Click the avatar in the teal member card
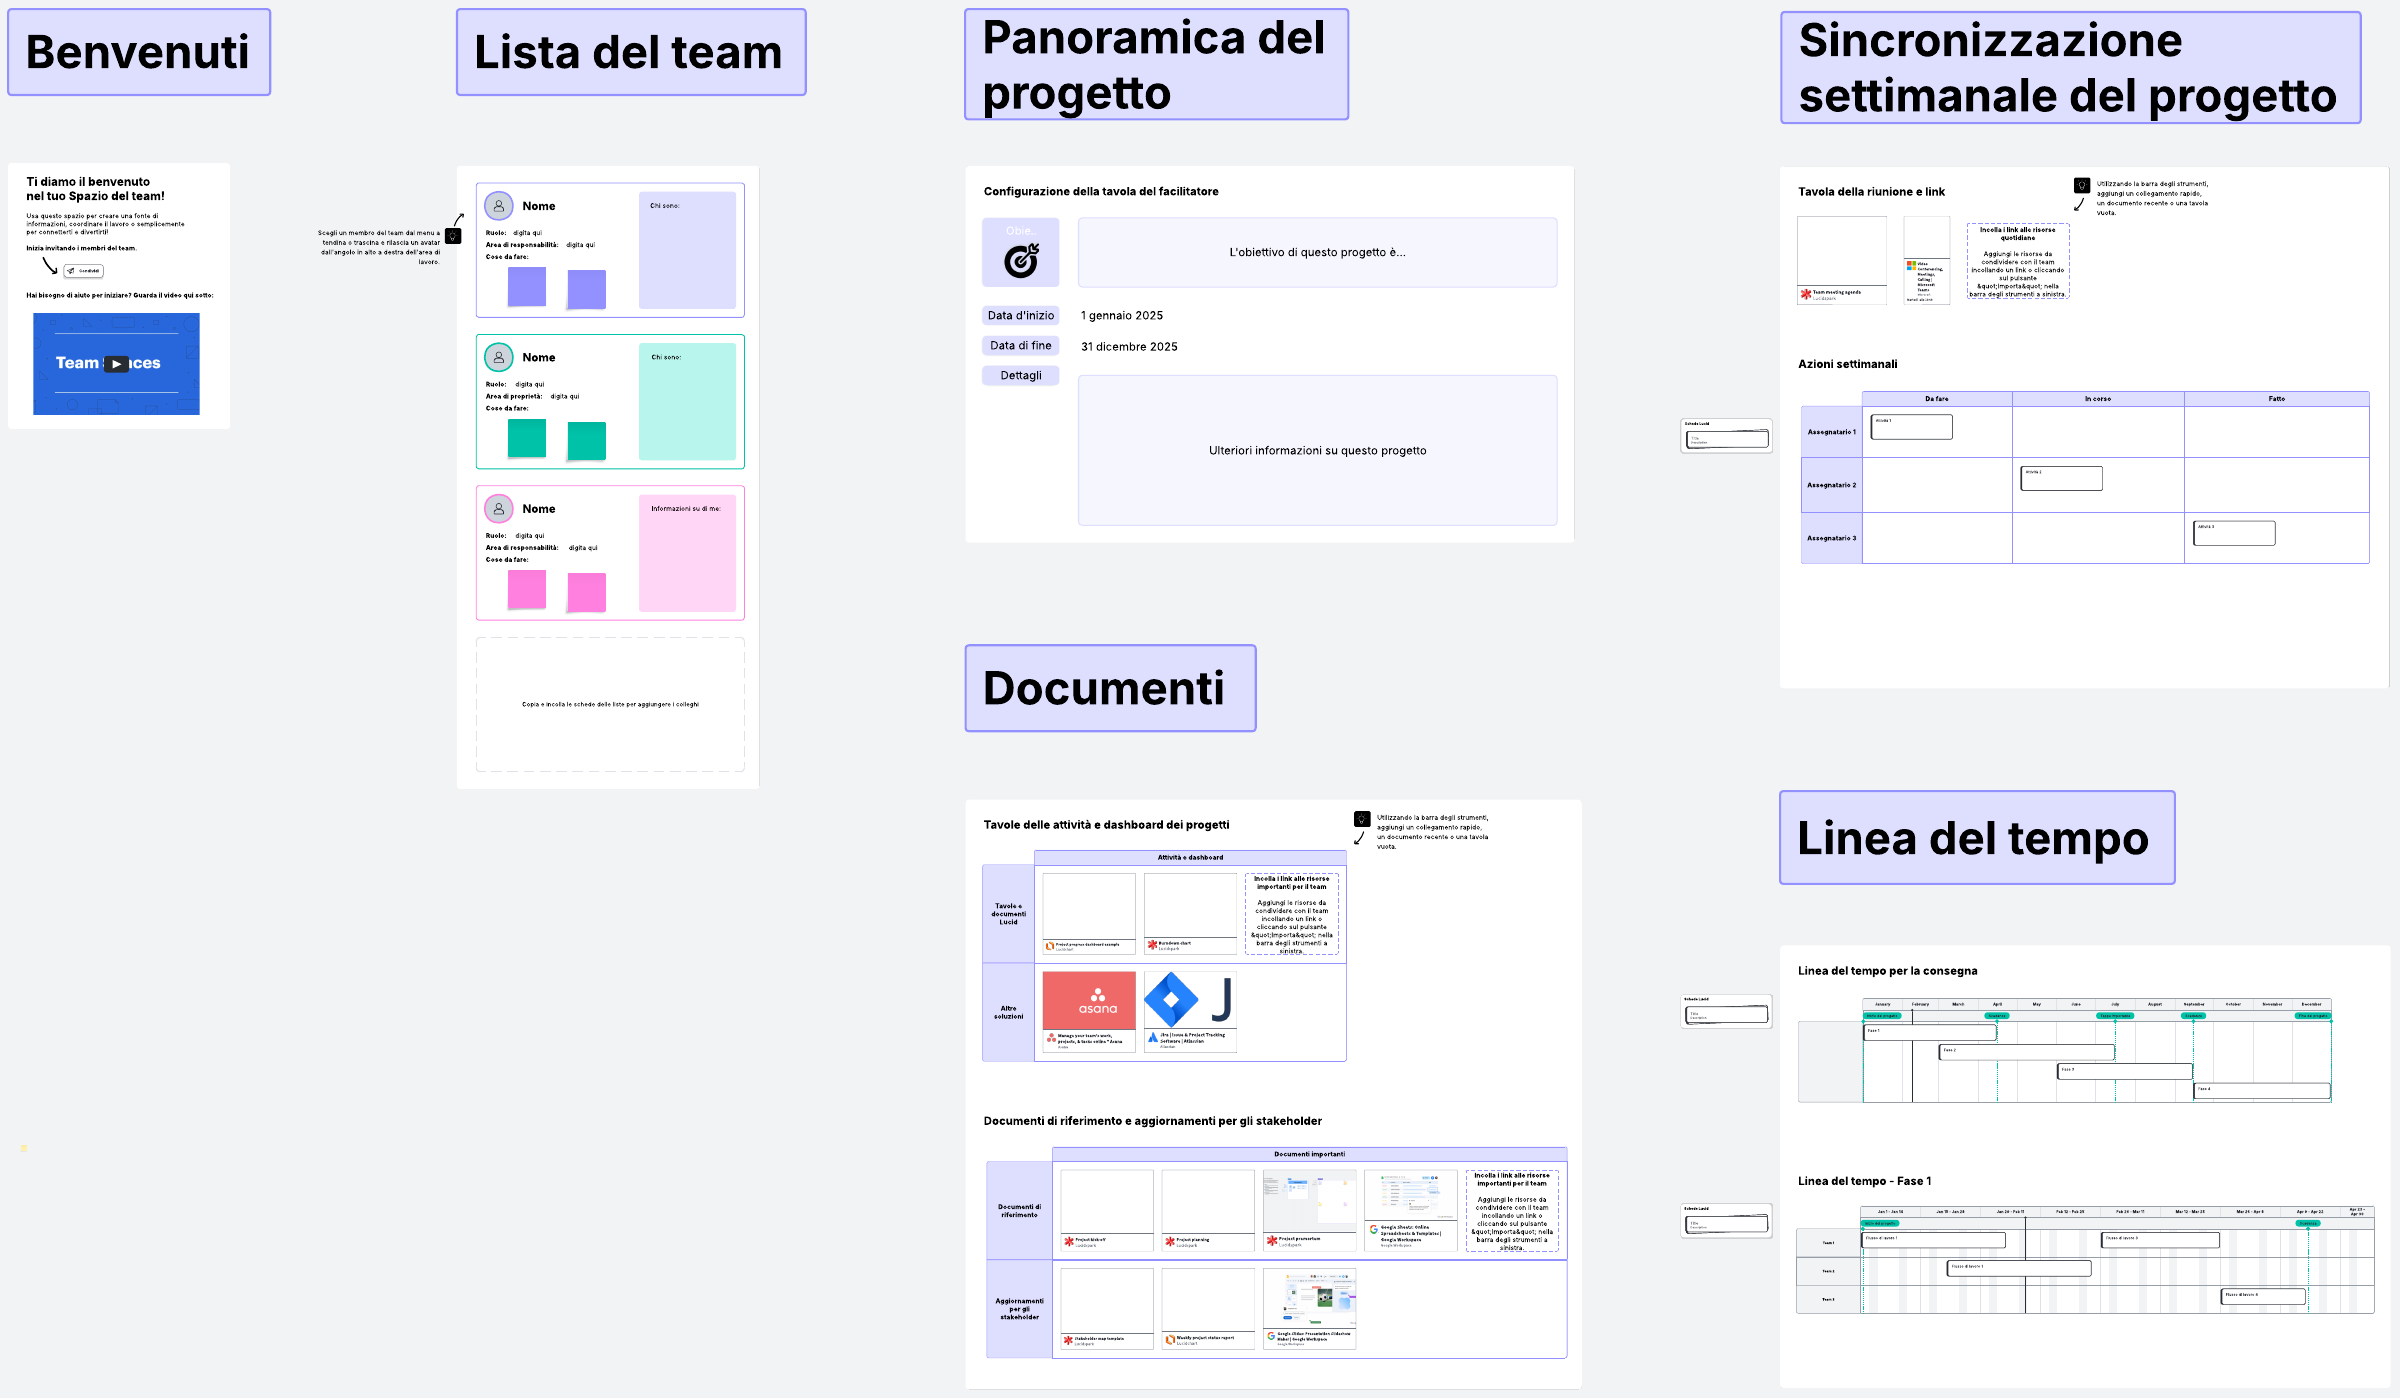This screenshot has height=1398, width=2400. (498, 357)
